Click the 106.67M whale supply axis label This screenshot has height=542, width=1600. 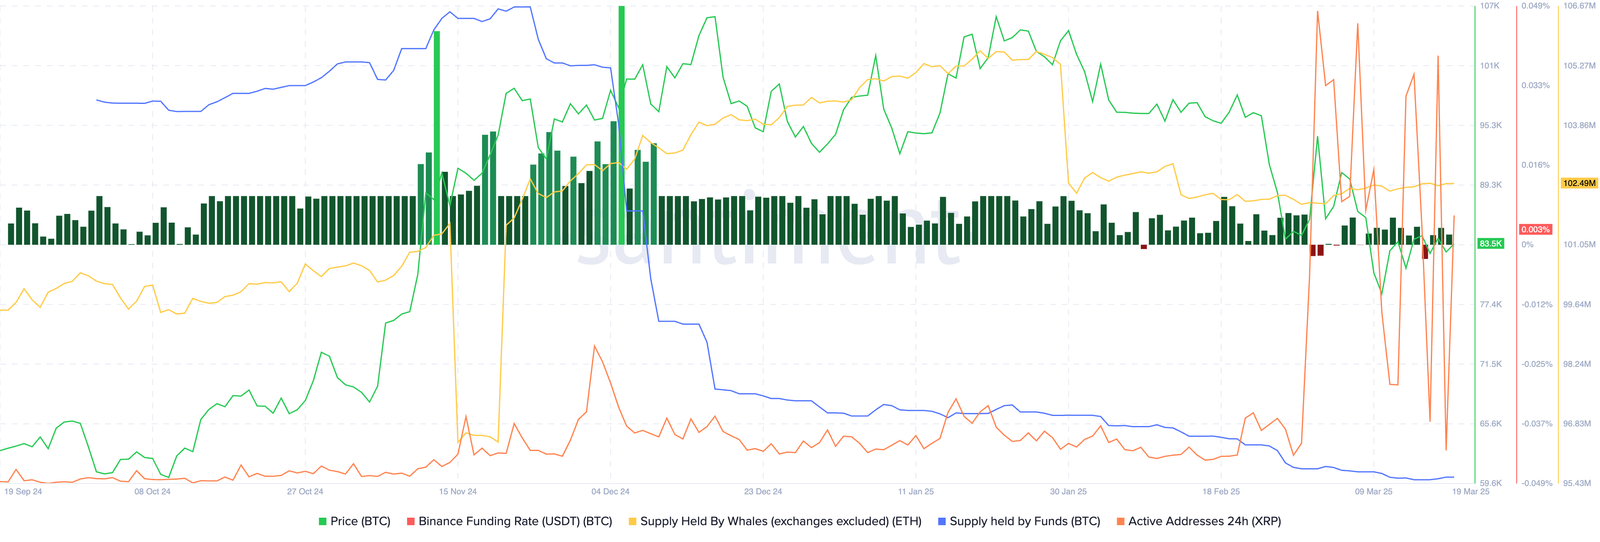[x=1578, y=6]
